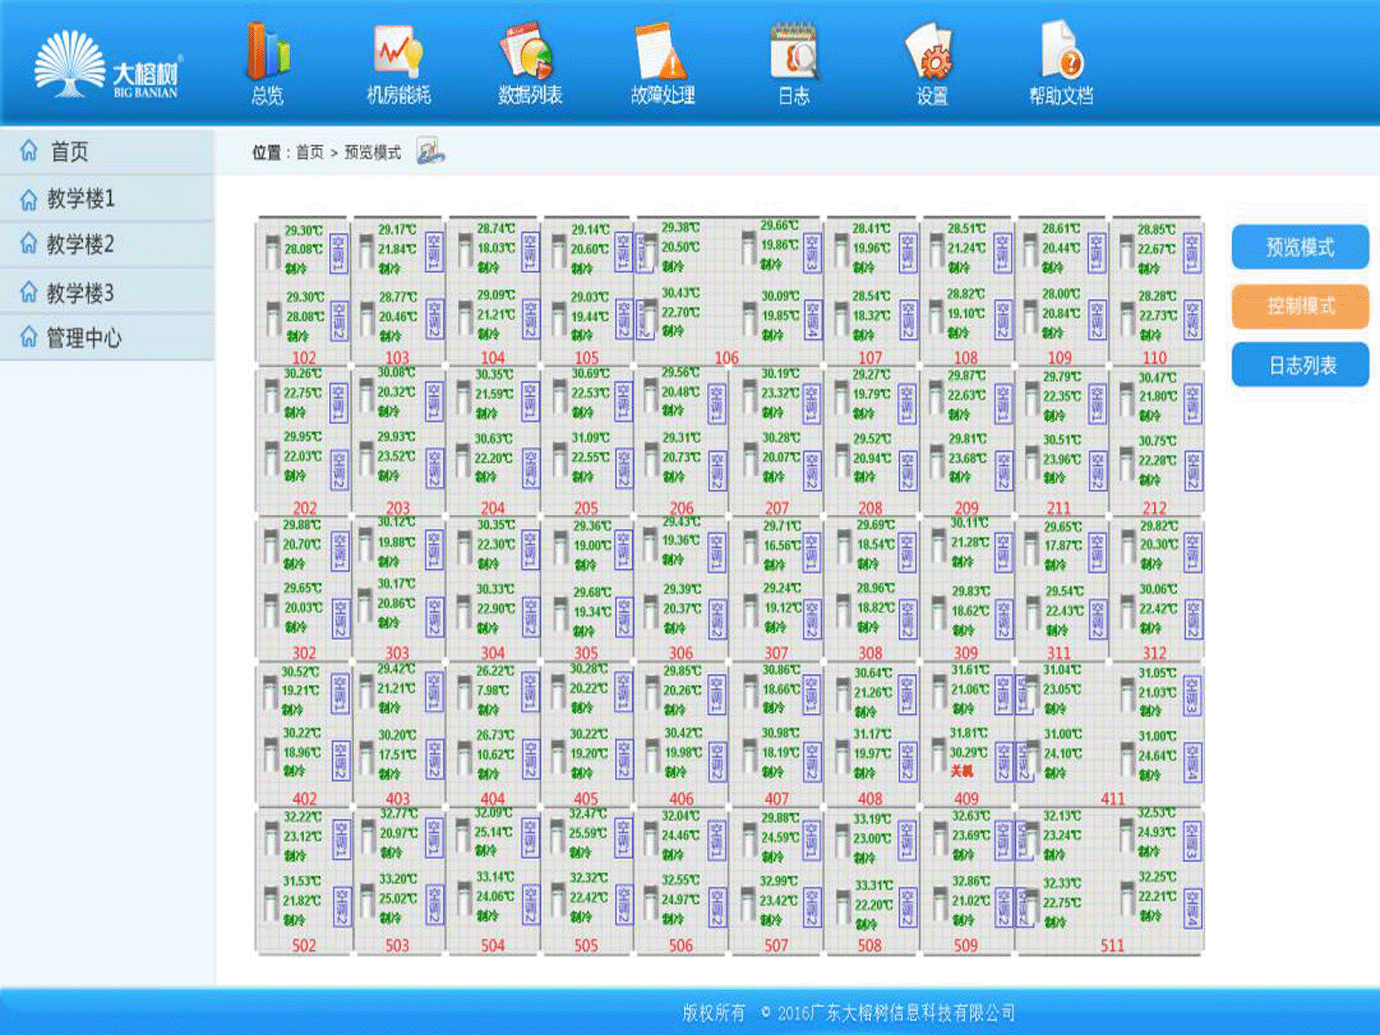Select air conditioner 2 icon in room 212
Image resolution: width=1380 pixels, height=1035 pixels.
[1127, 462]
